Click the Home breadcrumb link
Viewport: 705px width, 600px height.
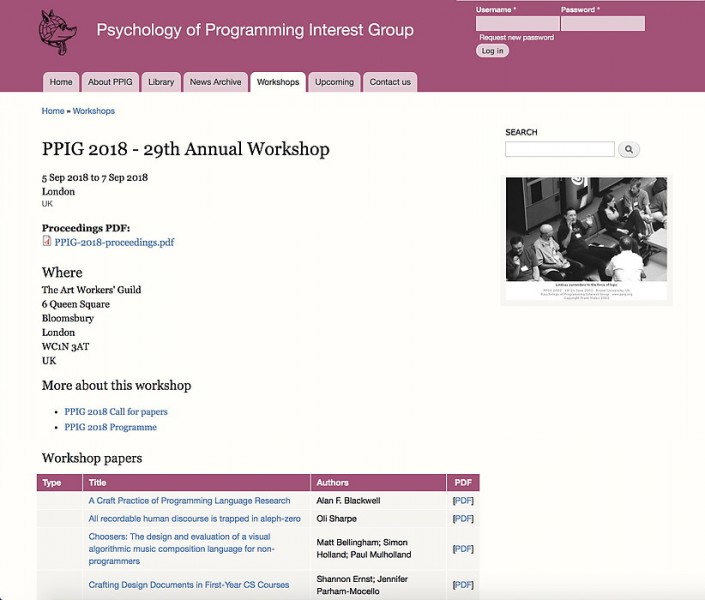pos(52,111)
